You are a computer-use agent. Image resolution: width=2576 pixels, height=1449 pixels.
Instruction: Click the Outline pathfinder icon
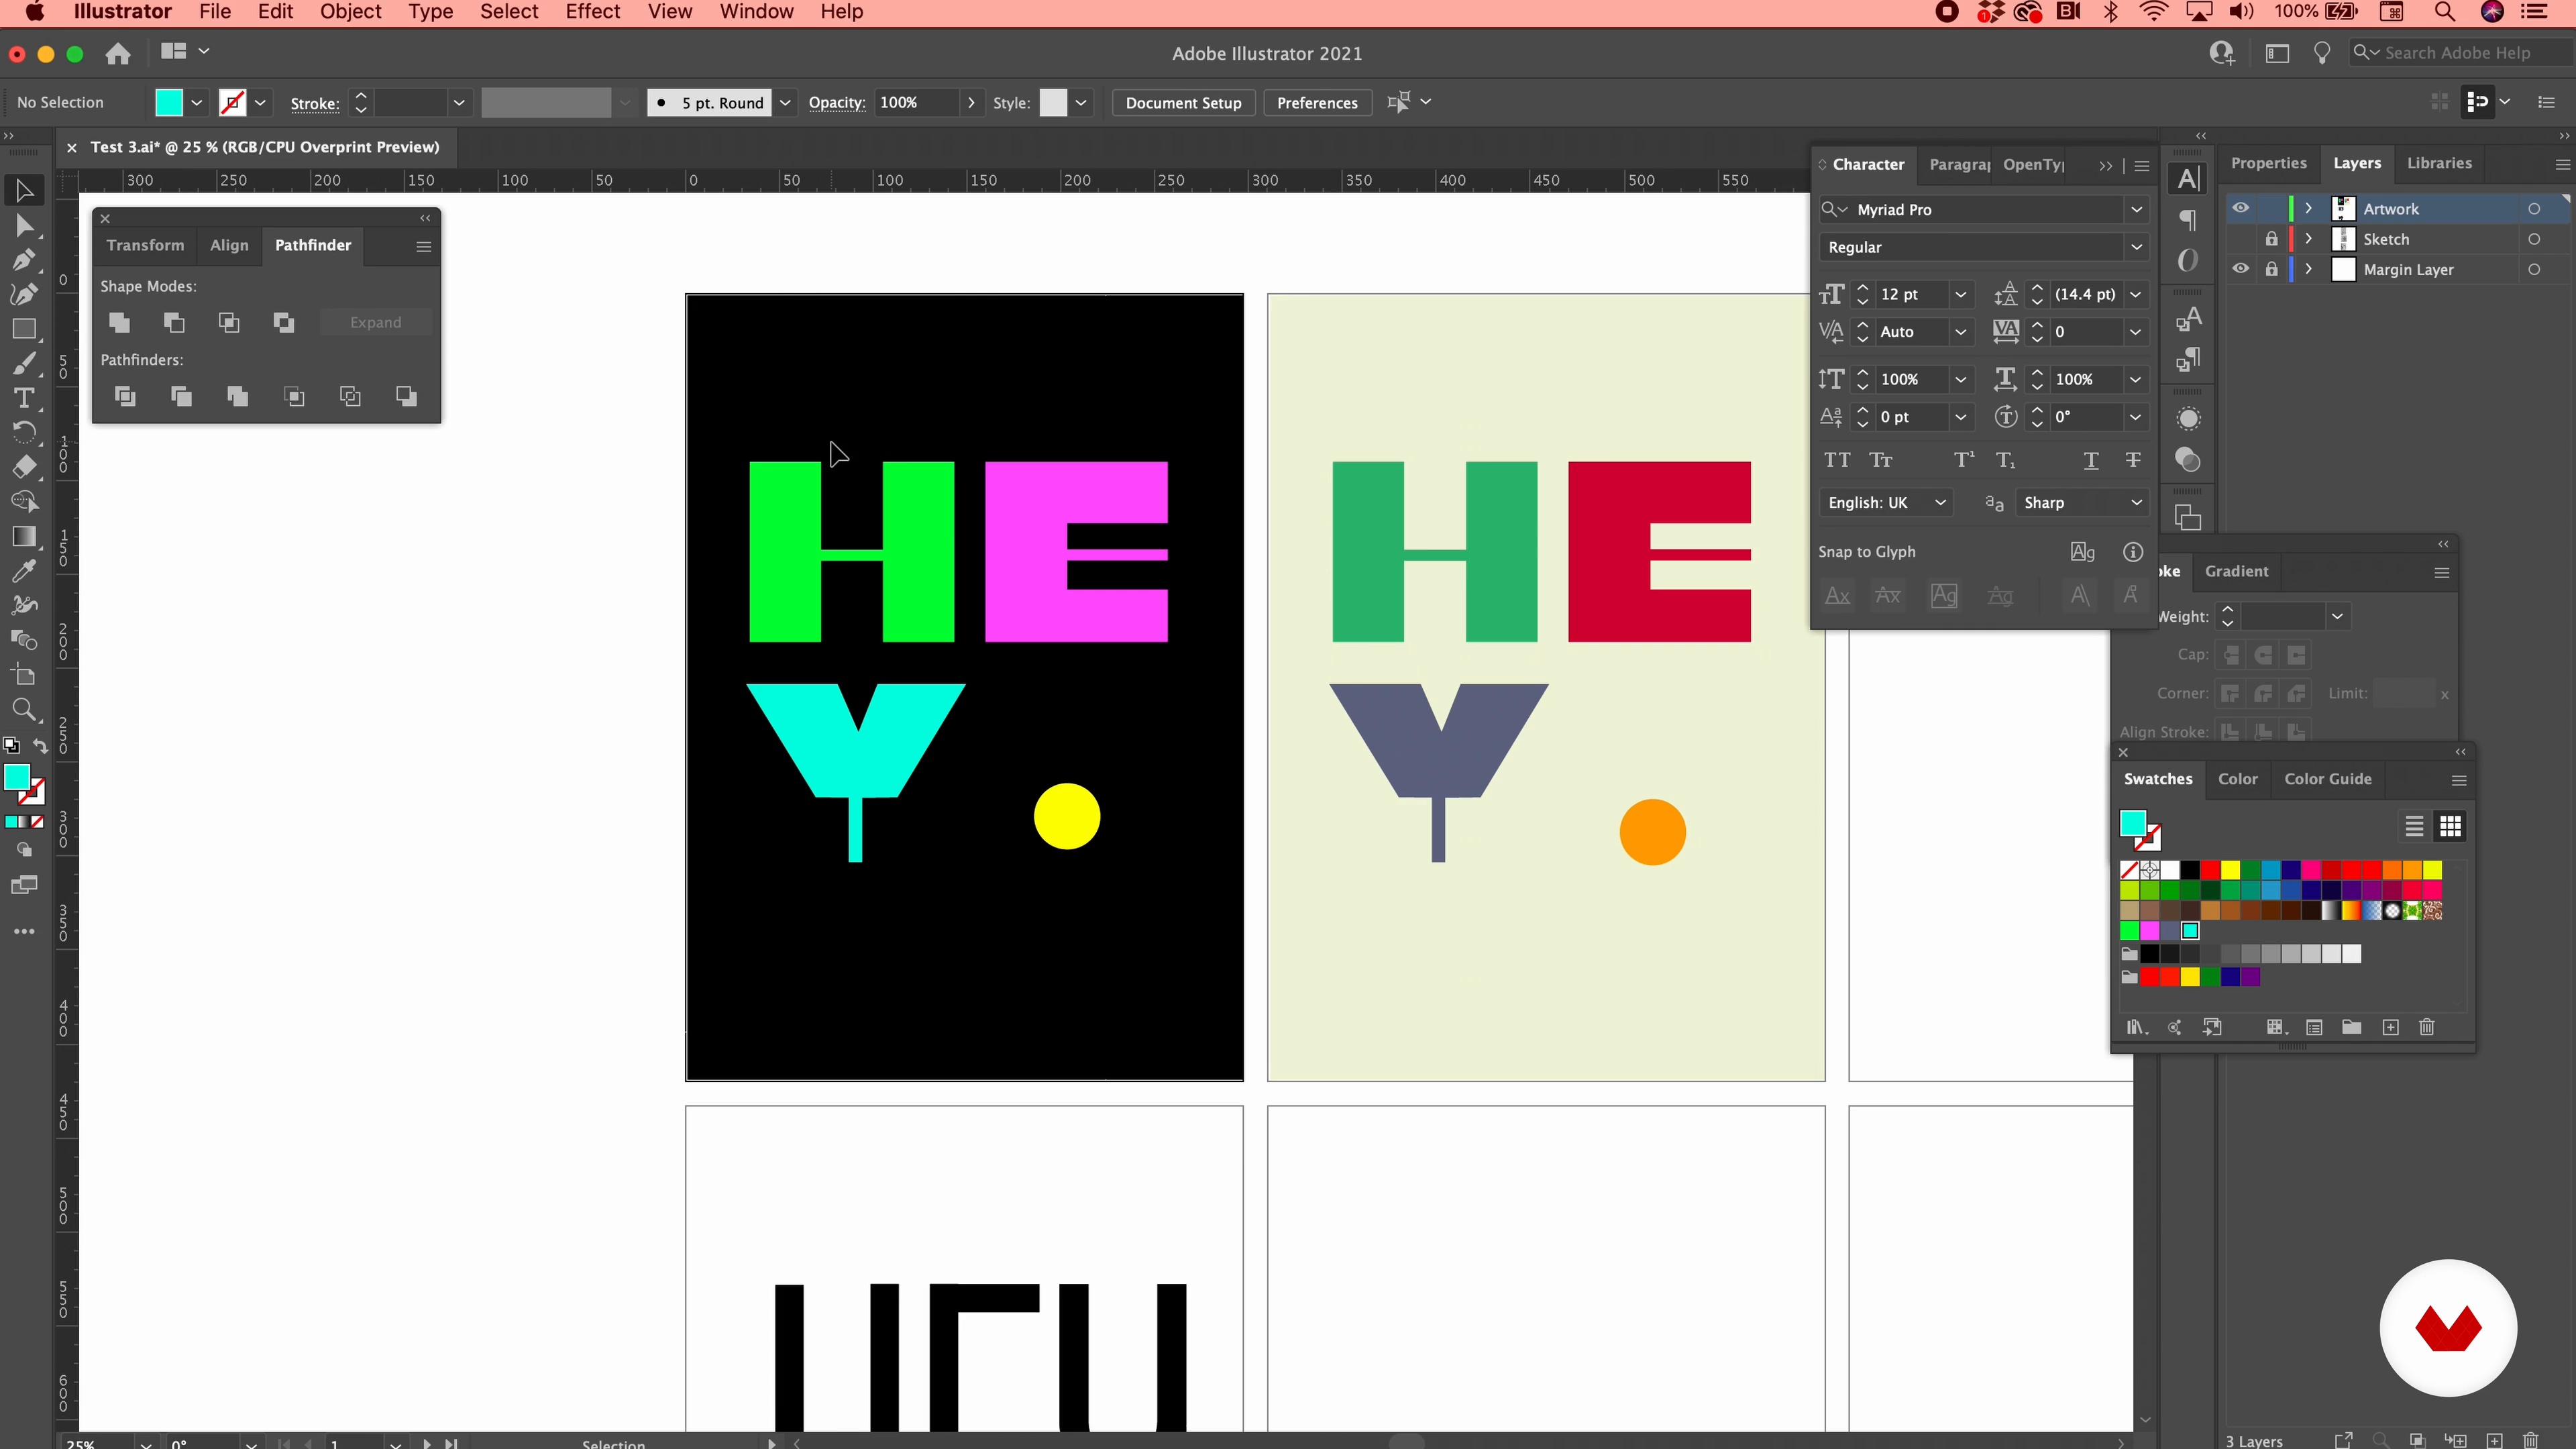(350, 396)
